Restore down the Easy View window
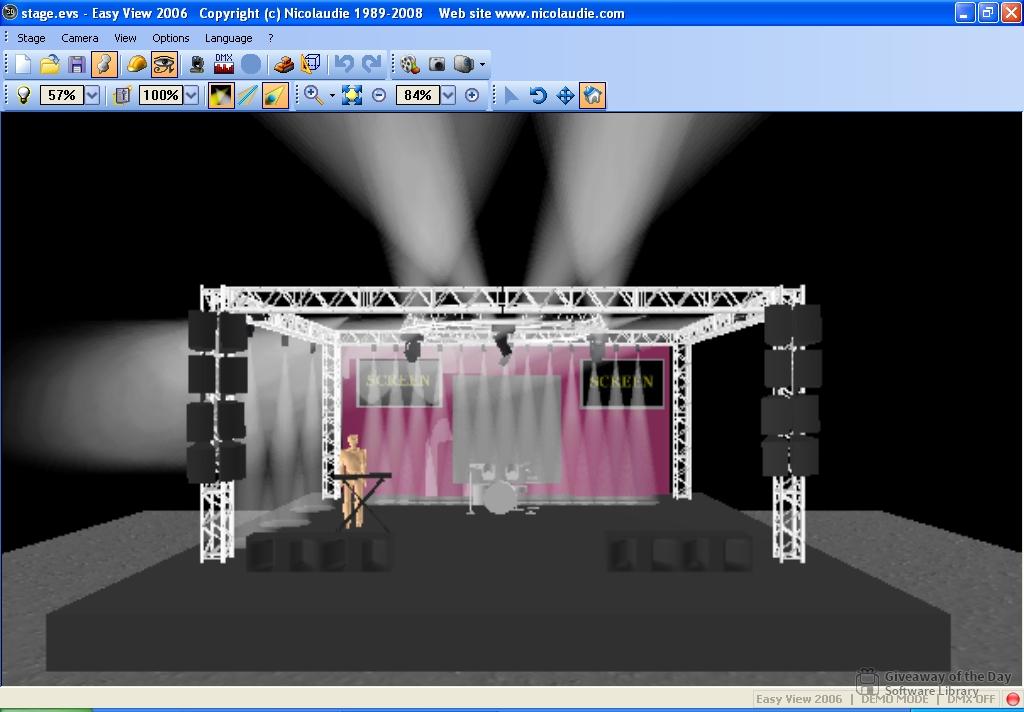 point(988,12)
